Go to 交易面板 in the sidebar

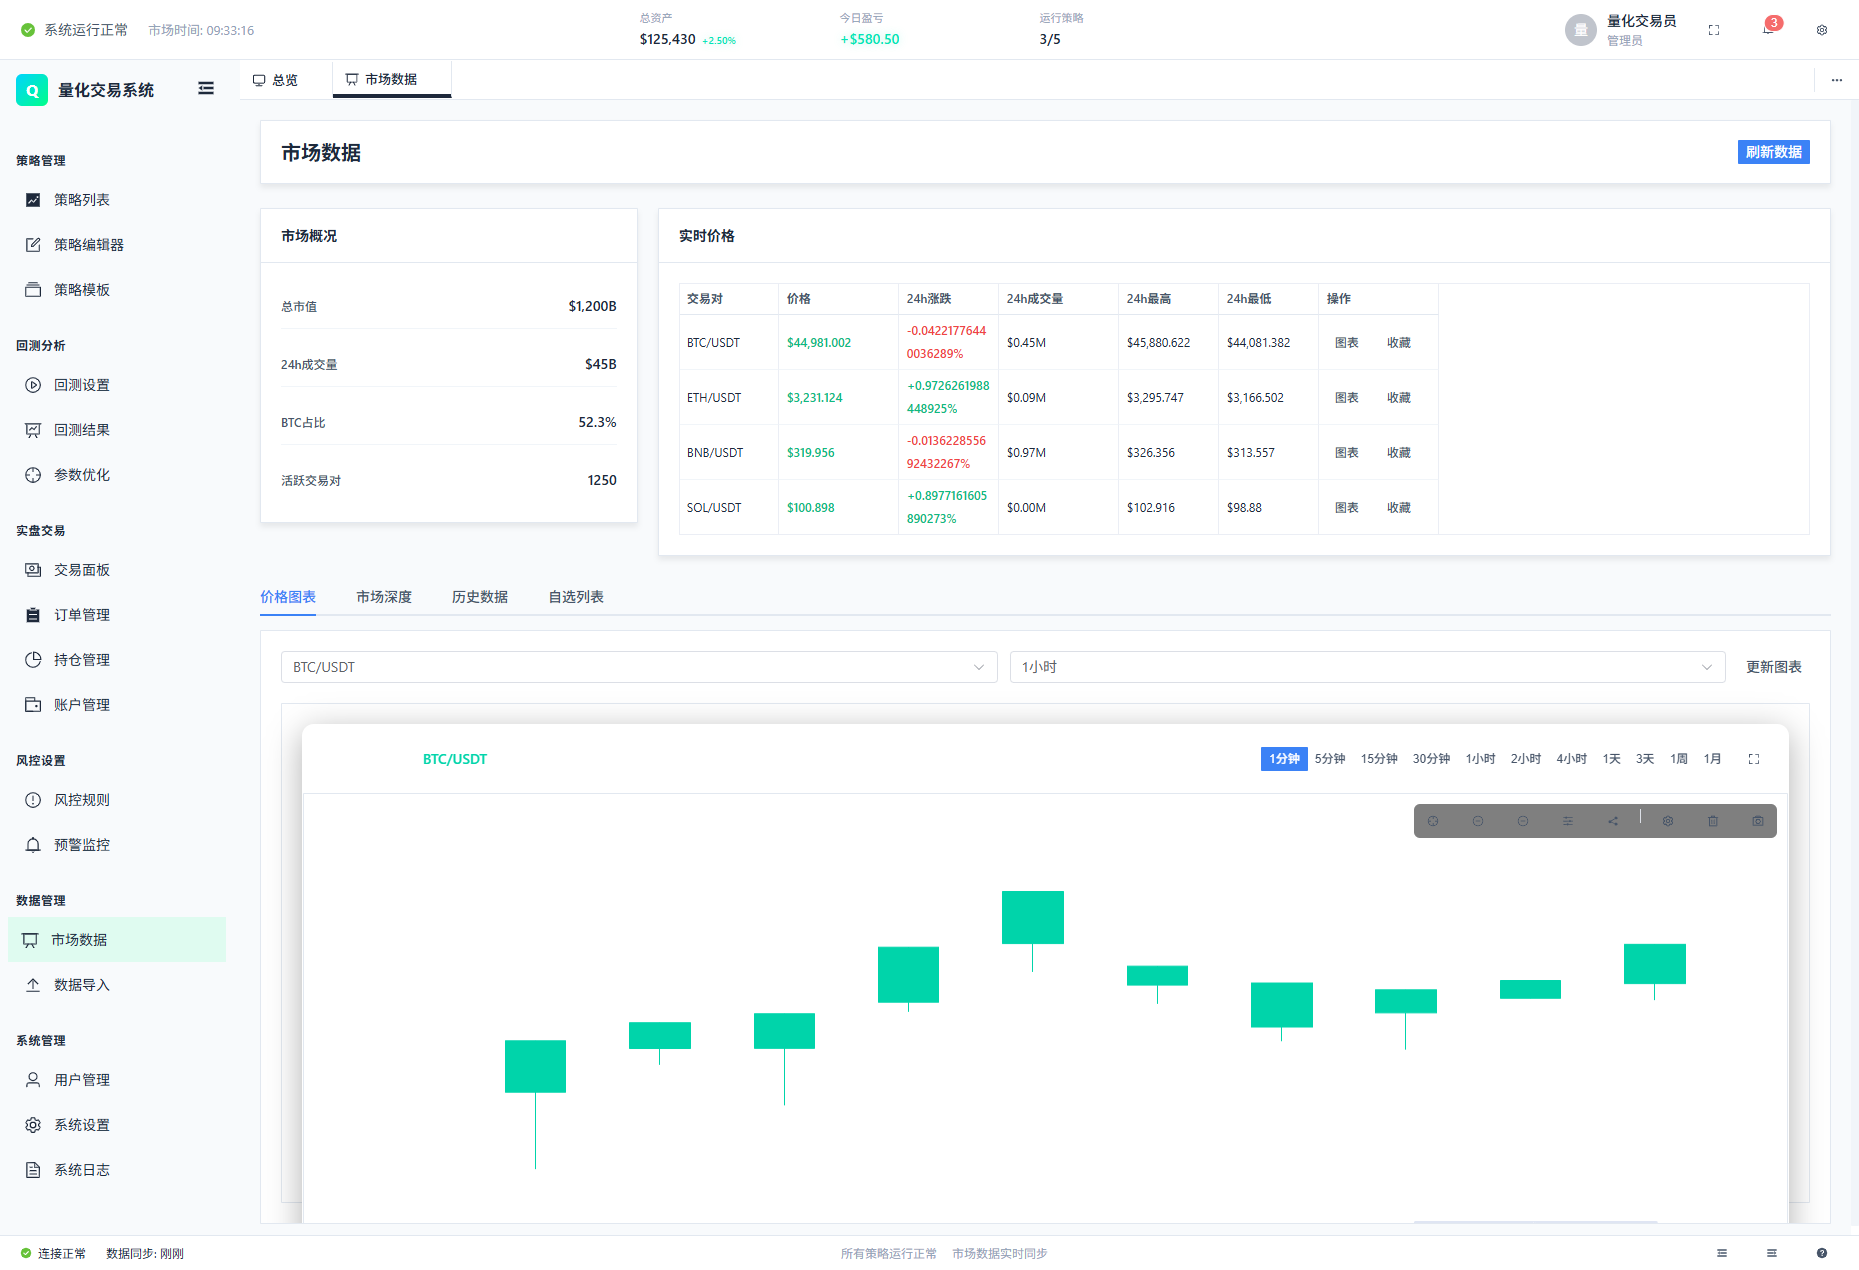tap(117, 570)
